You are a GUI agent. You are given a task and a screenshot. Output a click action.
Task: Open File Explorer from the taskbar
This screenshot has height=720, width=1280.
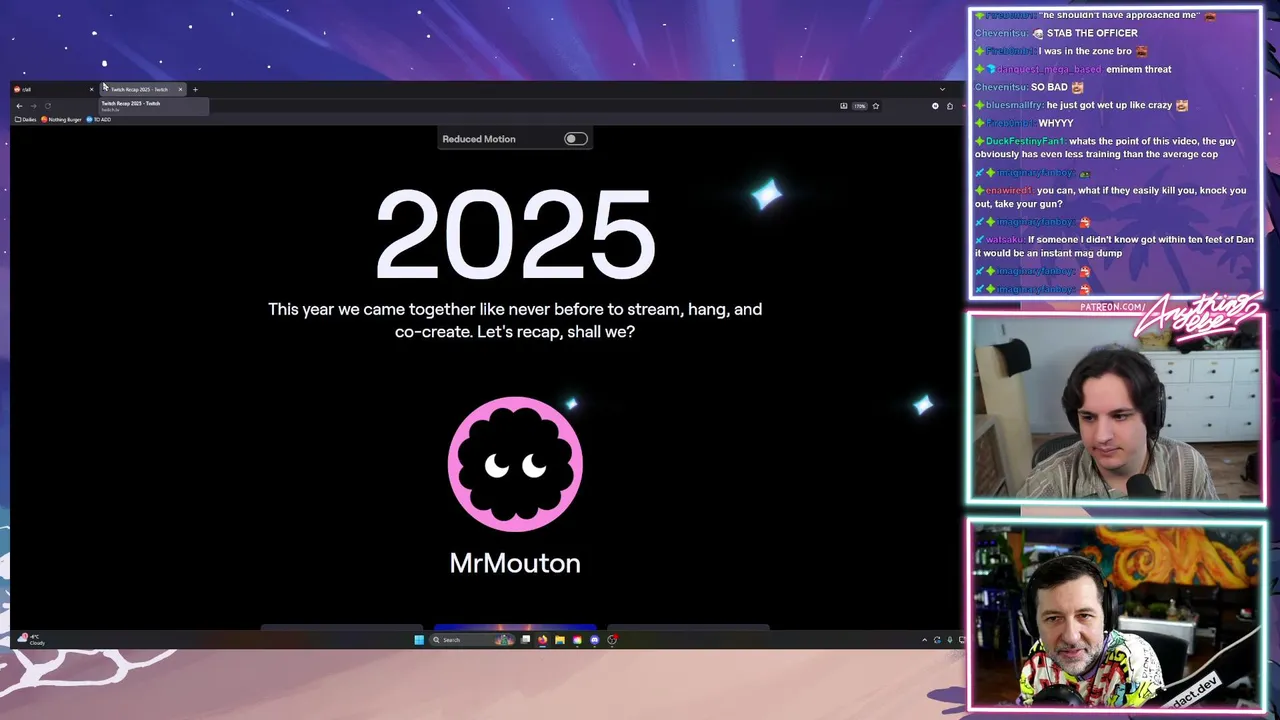[560, 640]
